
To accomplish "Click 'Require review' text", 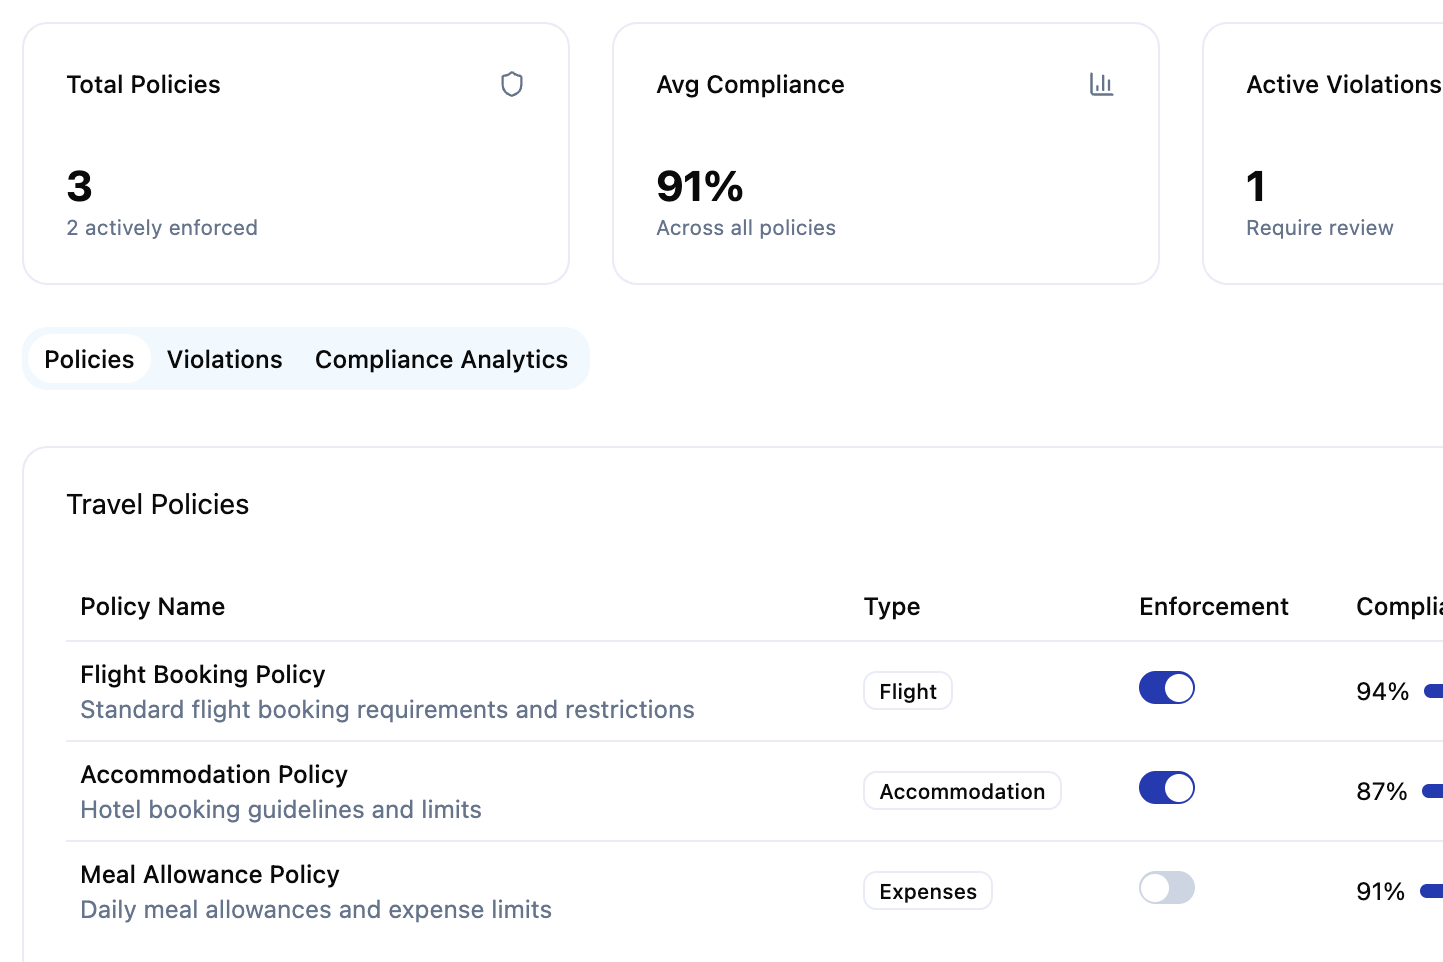I will 1320,228.
